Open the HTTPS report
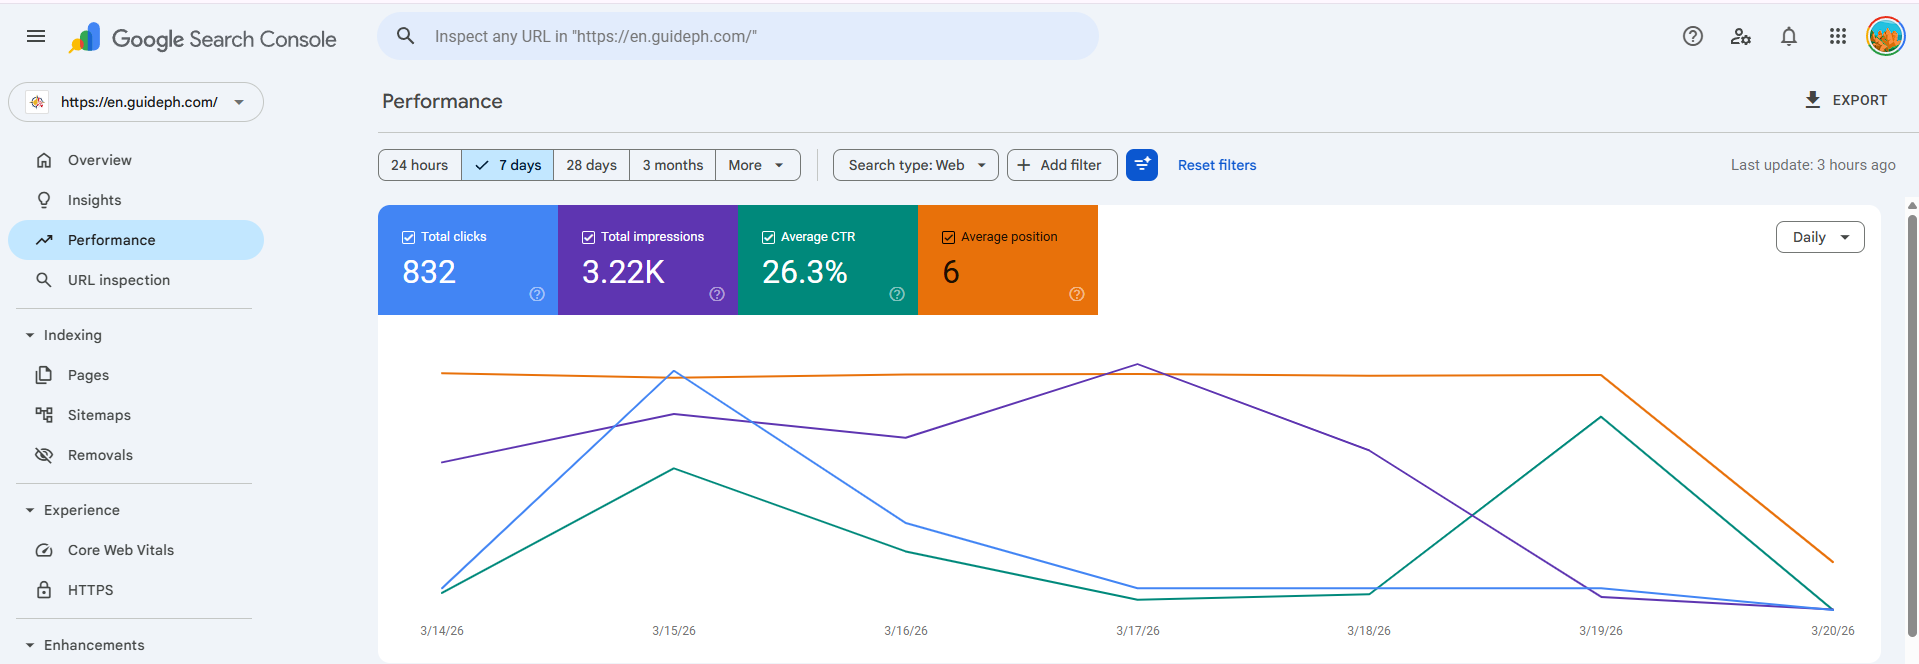This screenshot has width=1919, height=664. point(136,590)
